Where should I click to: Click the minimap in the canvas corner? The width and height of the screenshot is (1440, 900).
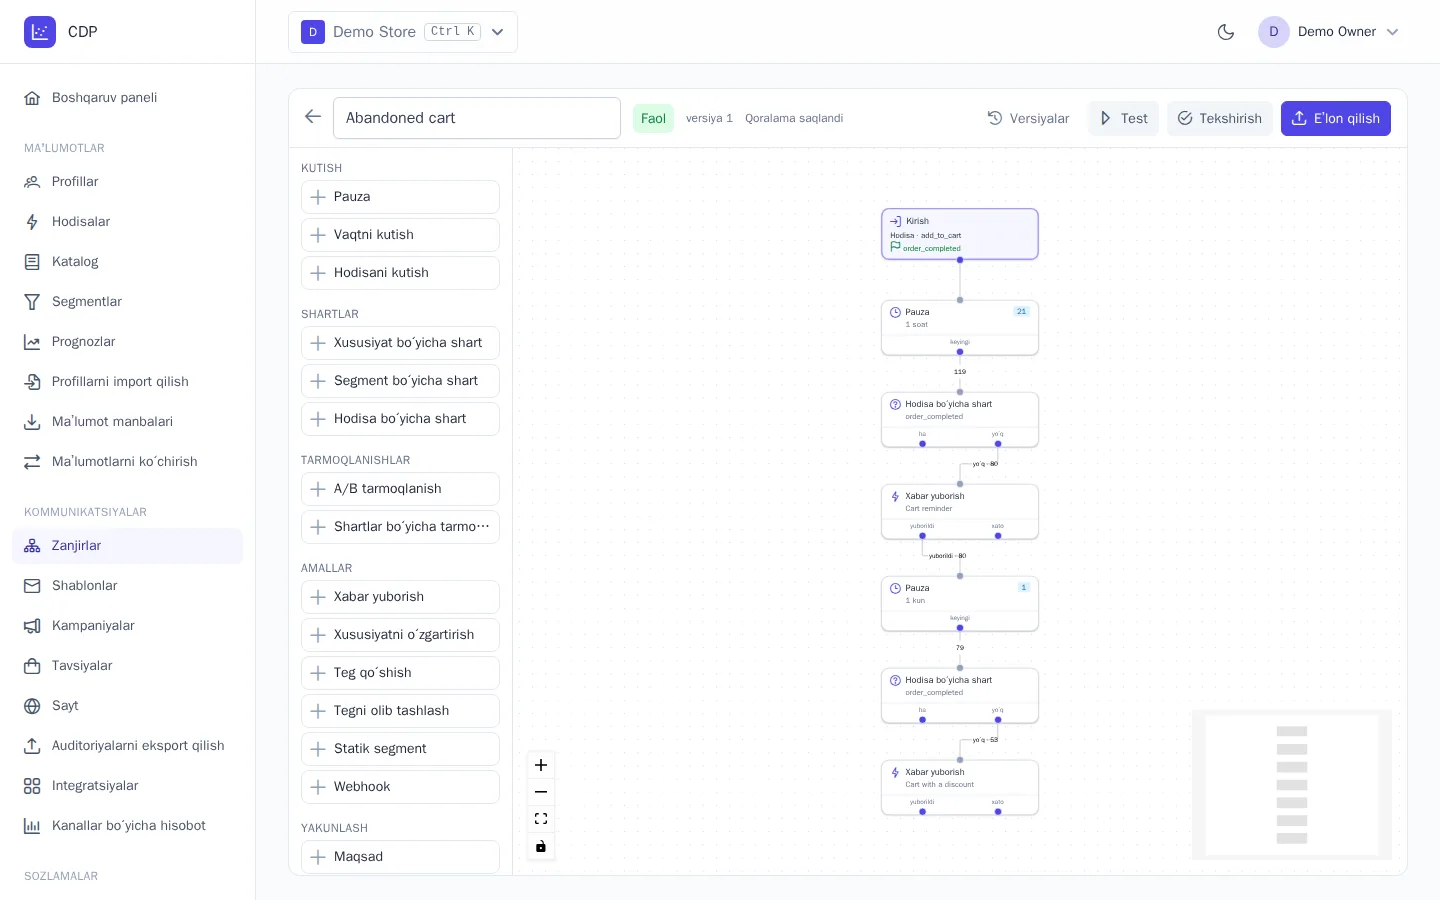click(x=1292, y=785)
